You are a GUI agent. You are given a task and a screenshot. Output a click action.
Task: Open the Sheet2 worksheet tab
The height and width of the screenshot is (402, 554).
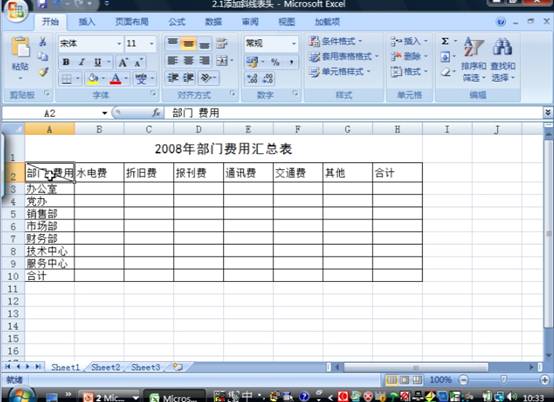[106, 367]
